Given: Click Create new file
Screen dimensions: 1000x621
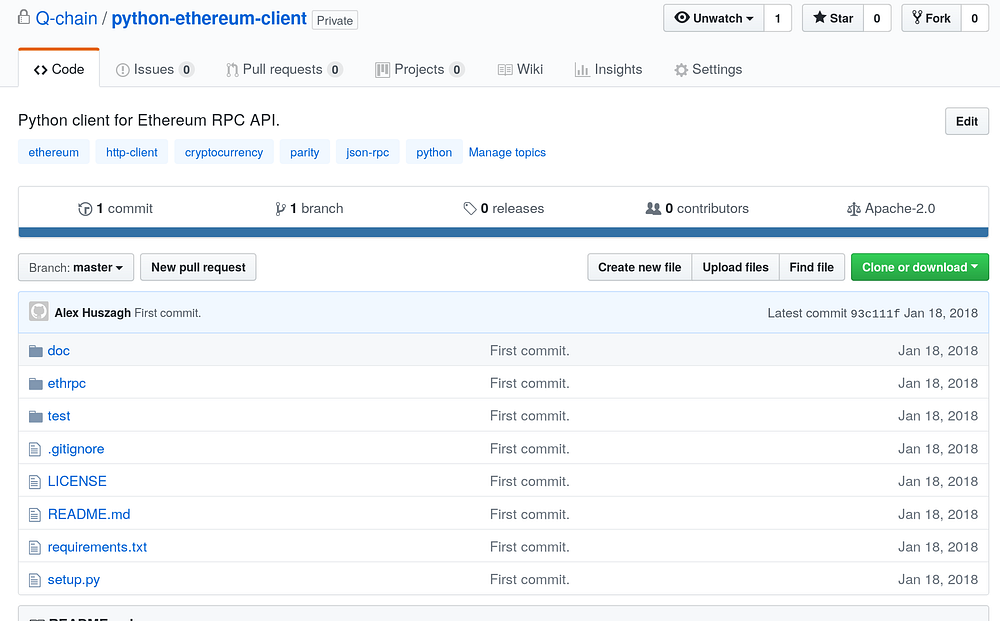Looking at the screenshot, I should 640,267.
